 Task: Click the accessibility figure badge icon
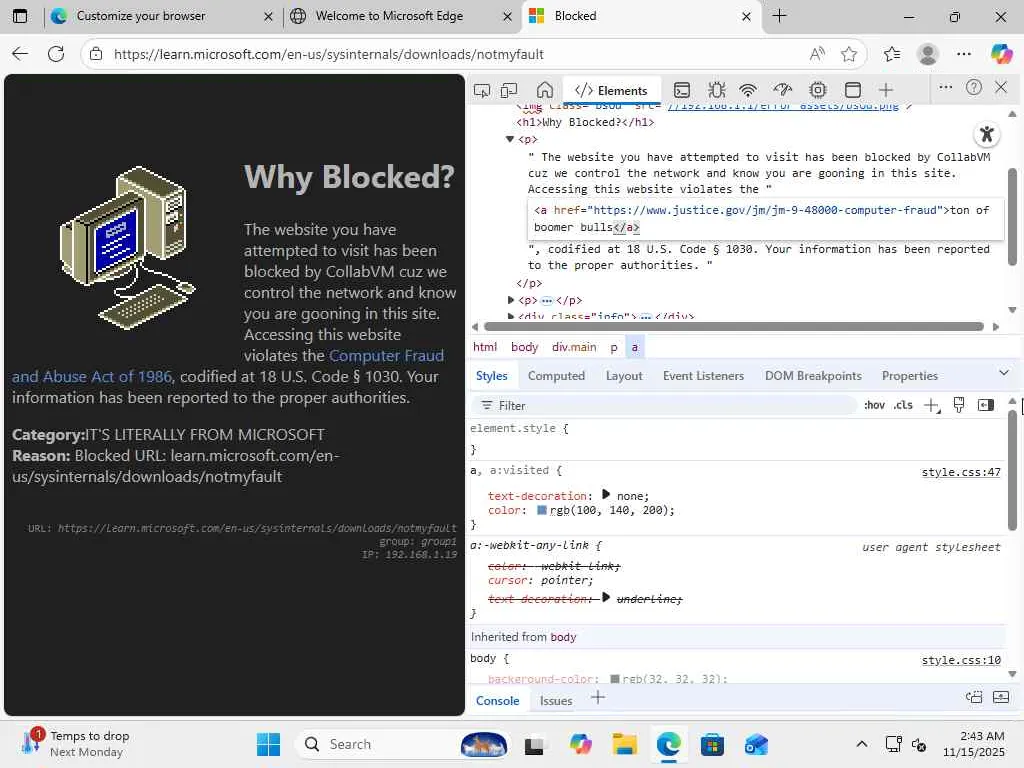987,135
